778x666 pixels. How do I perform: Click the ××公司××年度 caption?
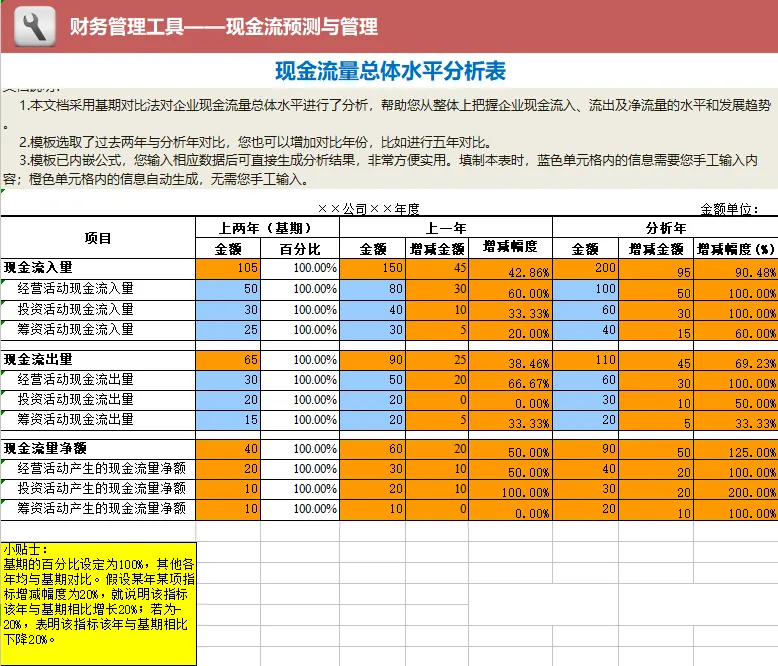pyautogui.click(x=369, y=209)
